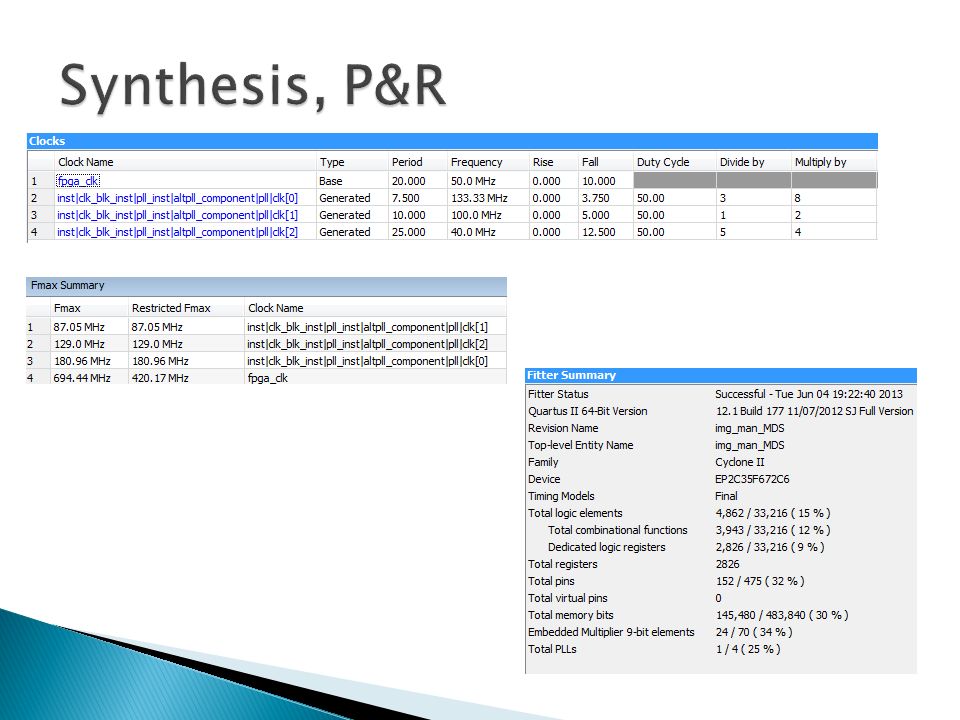
Task: Select the Fitter Status row label
Action: point(558,395)
